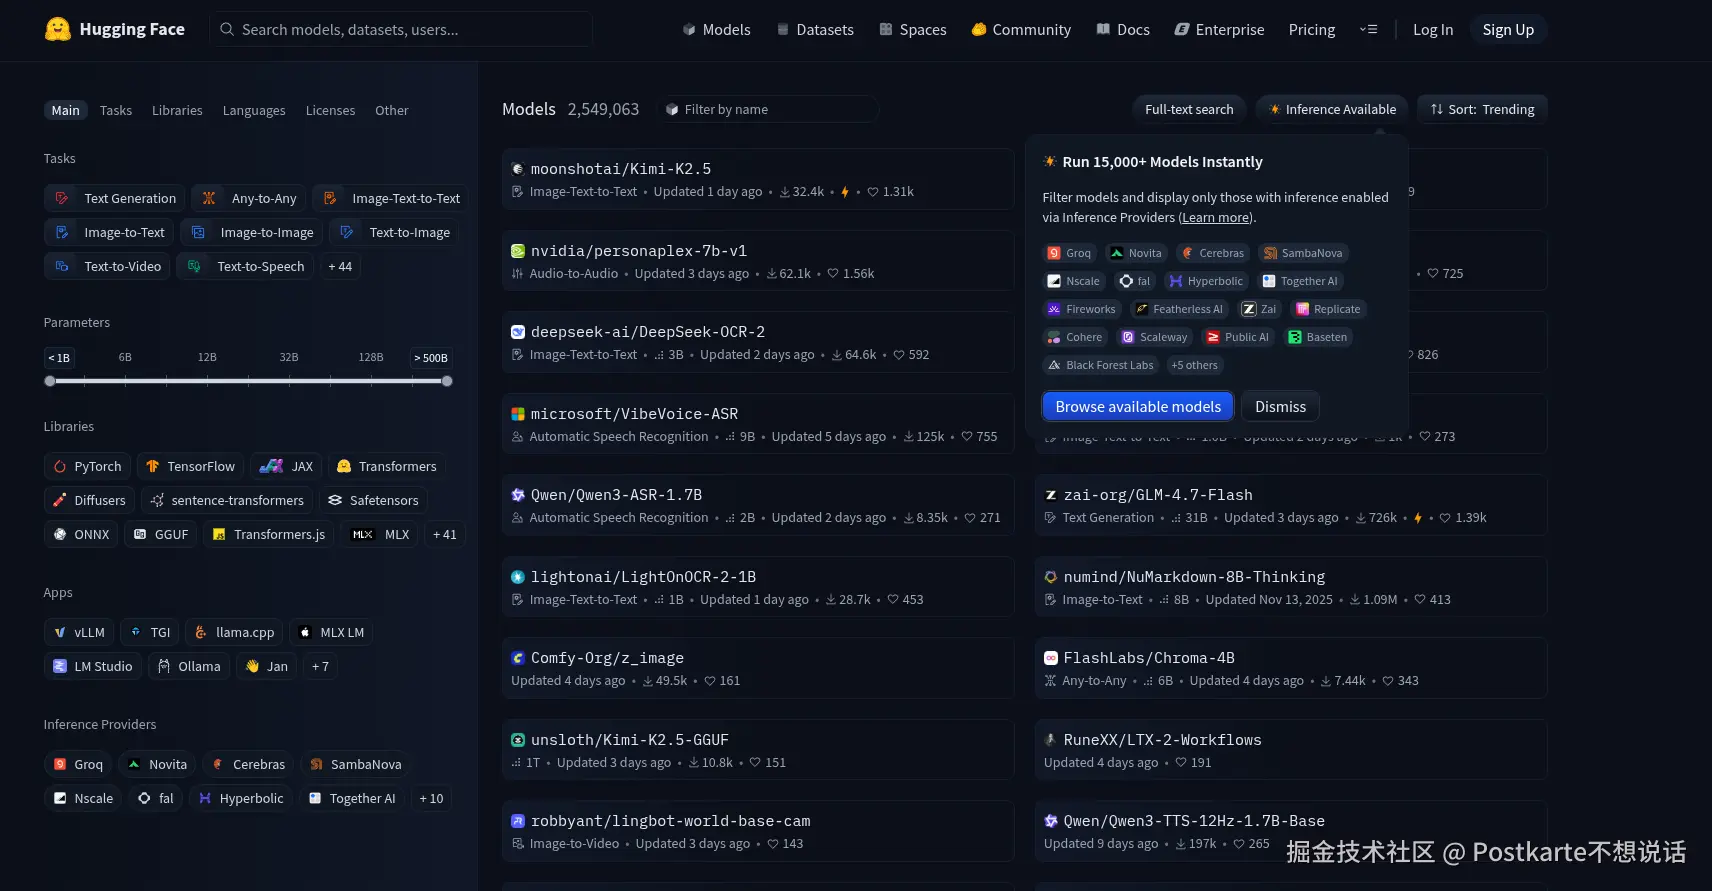The width and height of the screenshot is (1712, 891).
Task: Adjust the right parameters slider handle
Action: tap(447, 381)
